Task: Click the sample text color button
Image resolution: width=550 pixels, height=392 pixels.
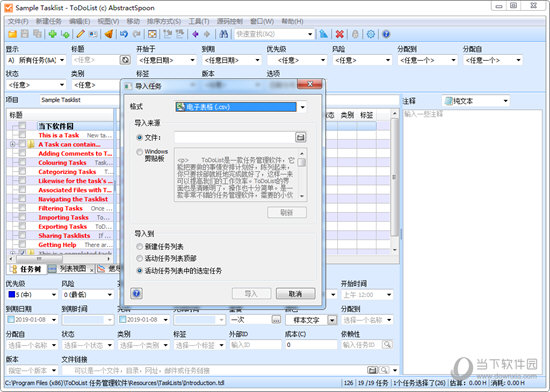Action: (307, 320)
